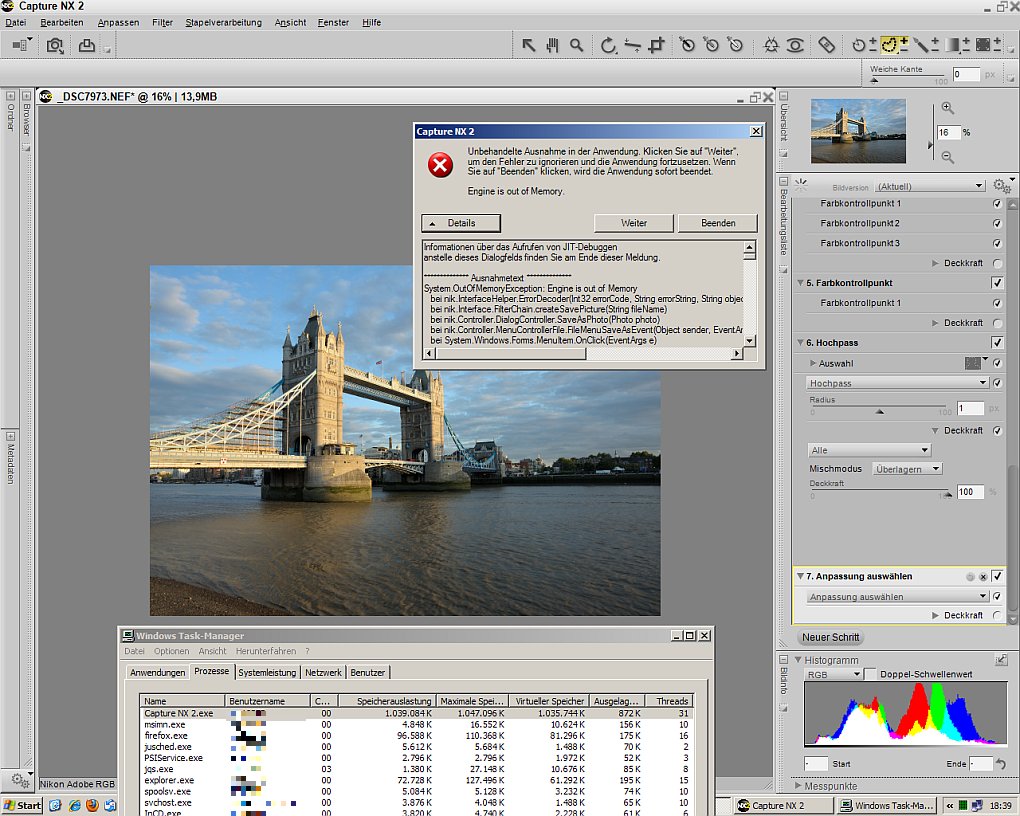
Task: Open the RGB histogram channel dropdown
Action: point(833,674)
